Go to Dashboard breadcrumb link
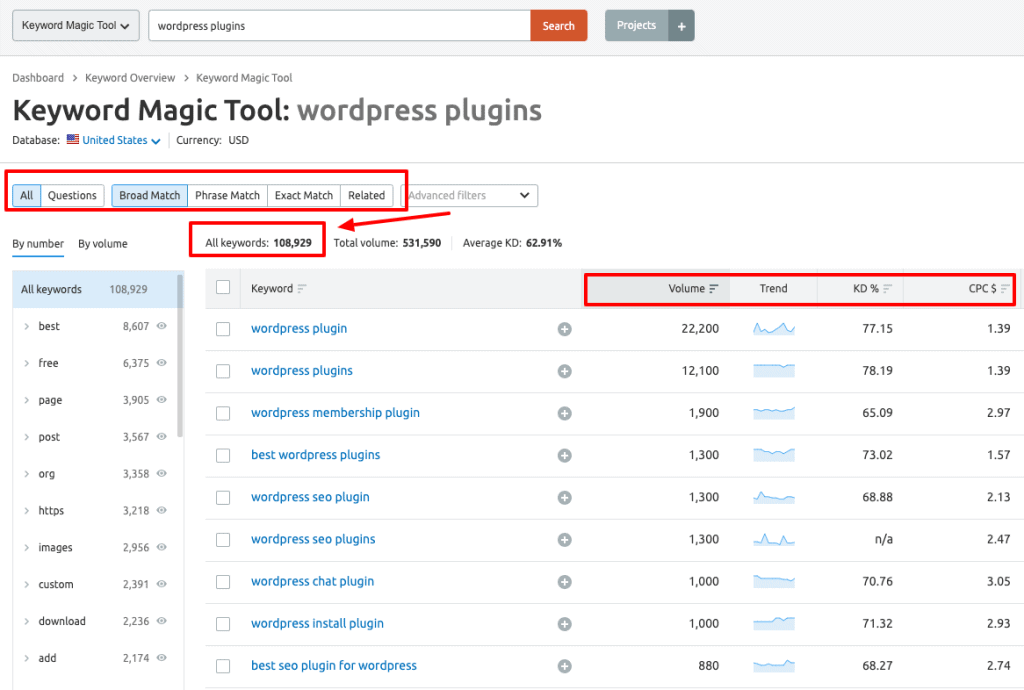 click(x=38, y=78)
